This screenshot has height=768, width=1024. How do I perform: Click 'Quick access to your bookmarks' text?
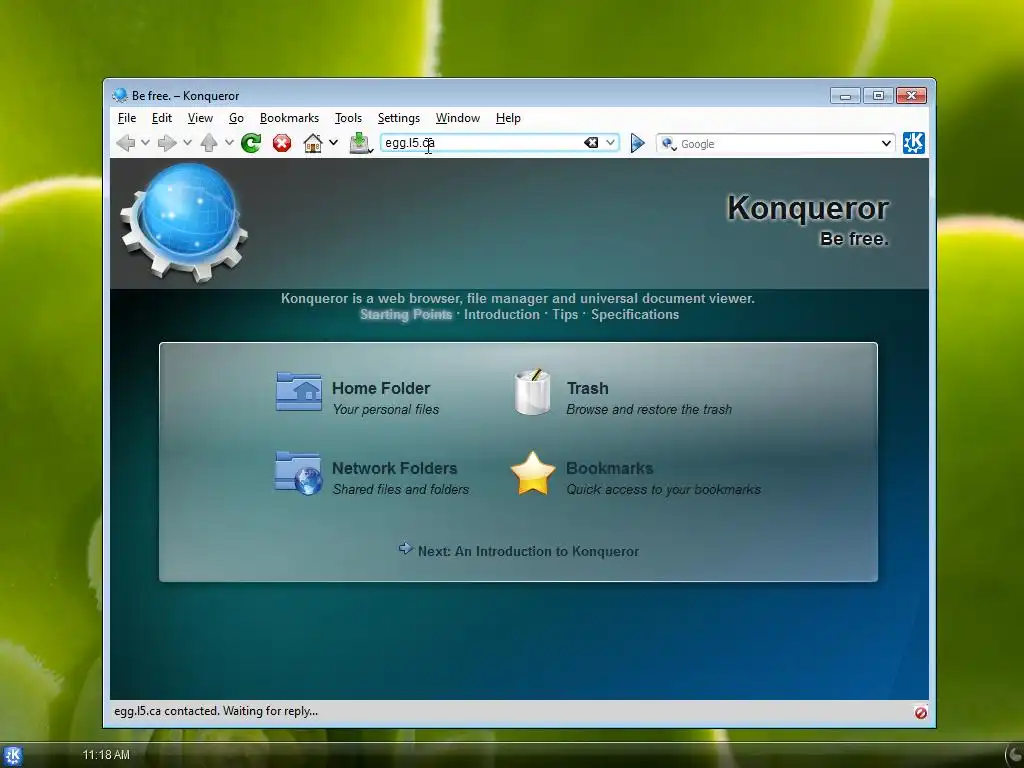(664, 489)
